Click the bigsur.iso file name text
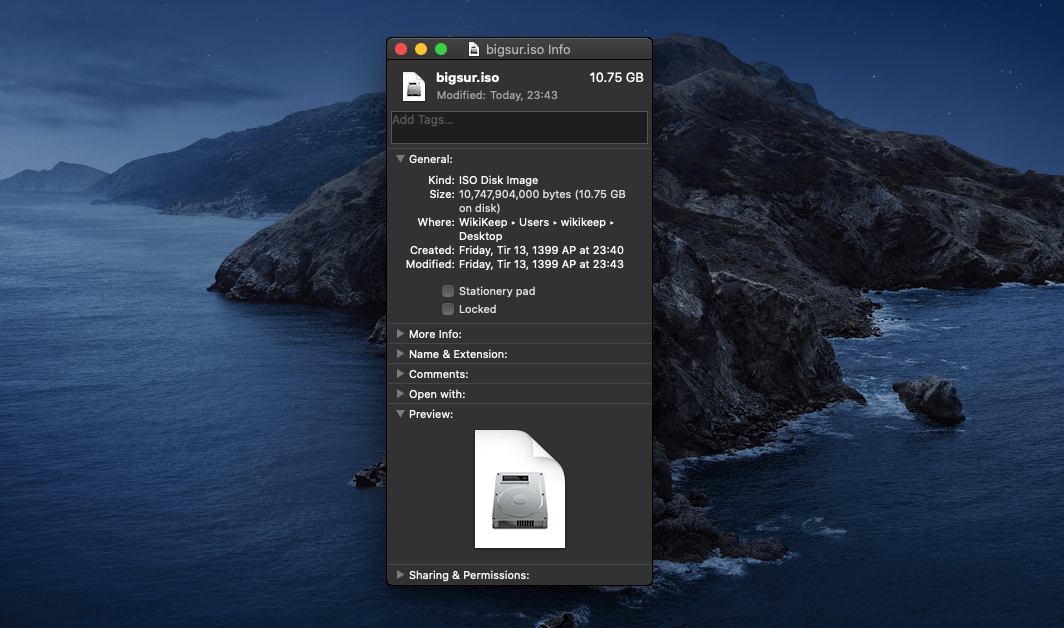 (468, 77)
